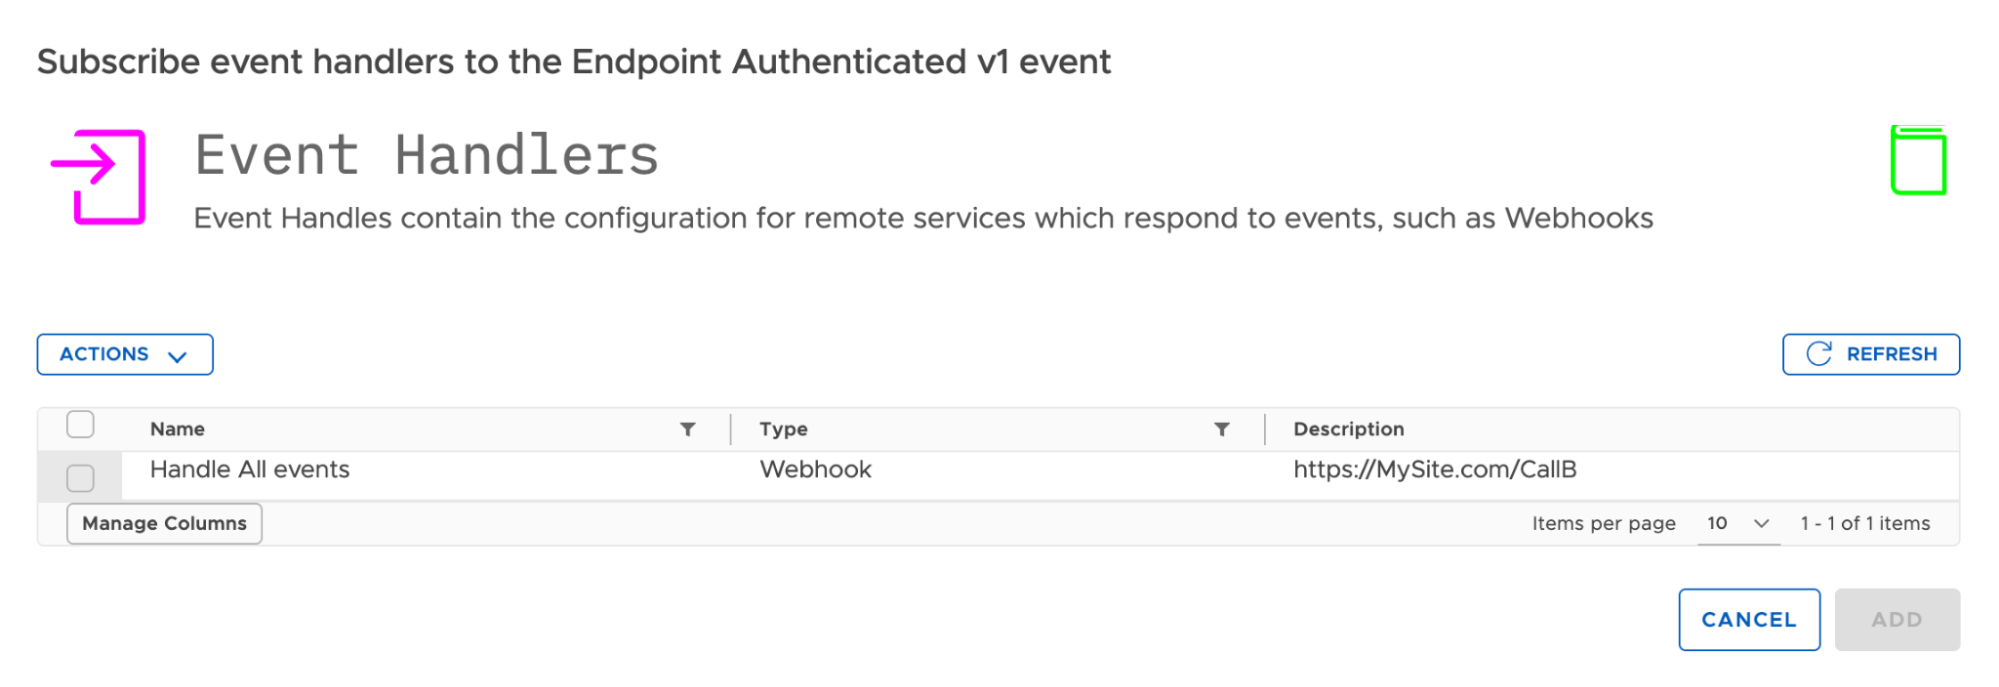1999x687 pixels.
Task: Click the Type column filter icon
Action: click(x=1222, y=429)
